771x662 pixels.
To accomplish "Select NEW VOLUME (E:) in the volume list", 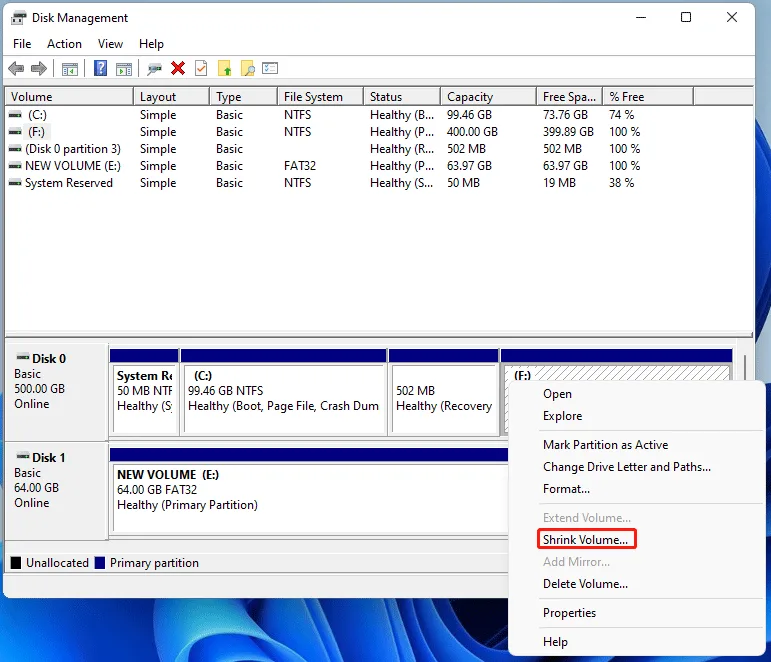I will point(73,166).
